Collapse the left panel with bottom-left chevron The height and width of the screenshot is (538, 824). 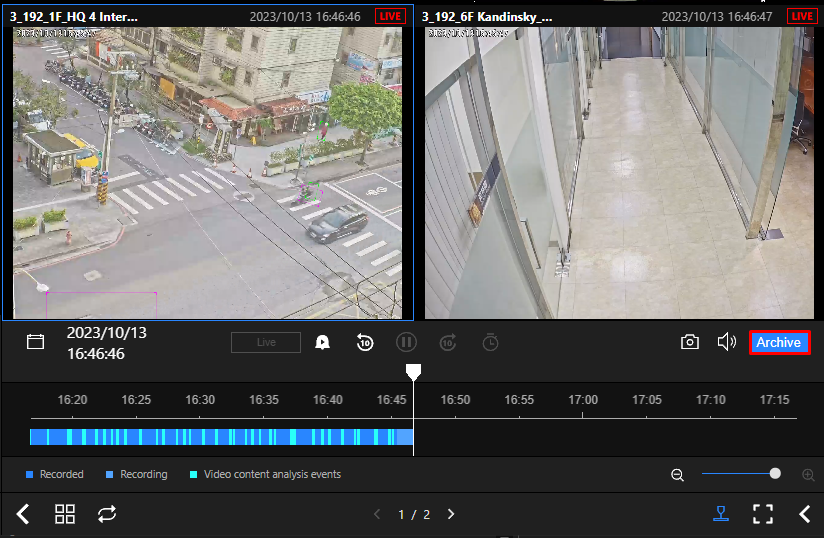tap(23, 514)
